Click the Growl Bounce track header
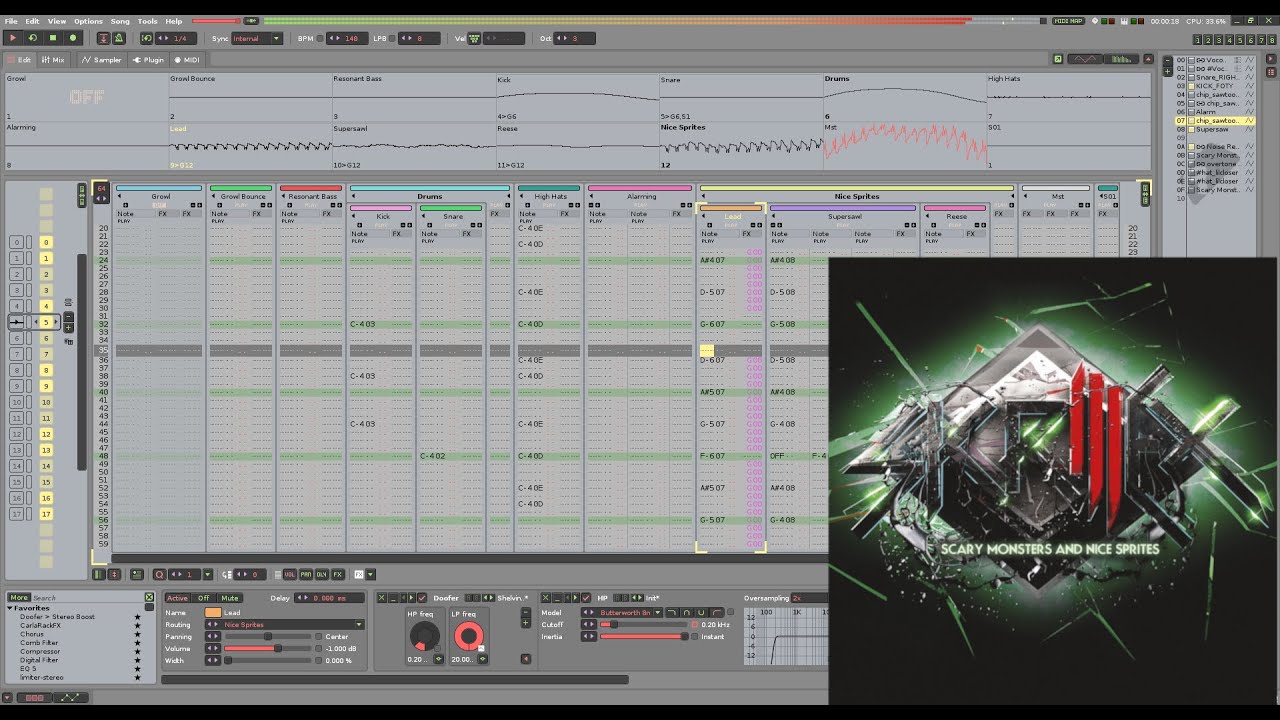Viewport: 1280px width, 720px height. [241, 196]
